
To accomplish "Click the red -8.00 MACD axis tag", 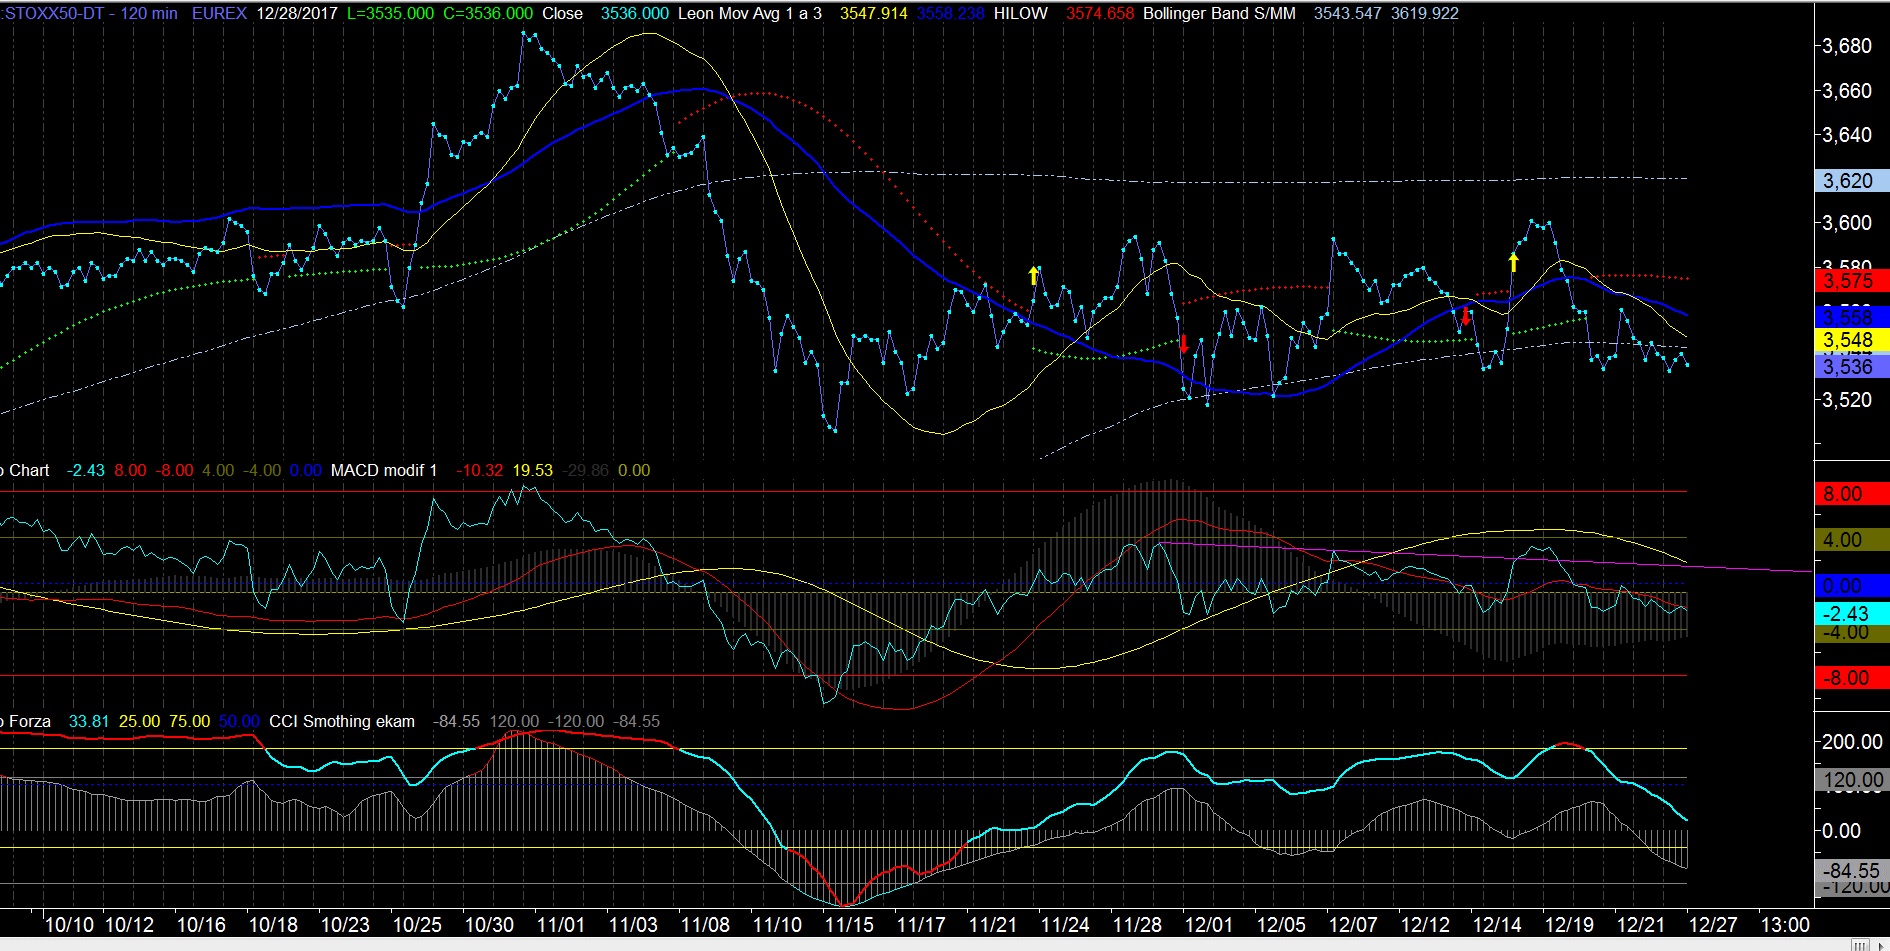I will (1851, 677).
